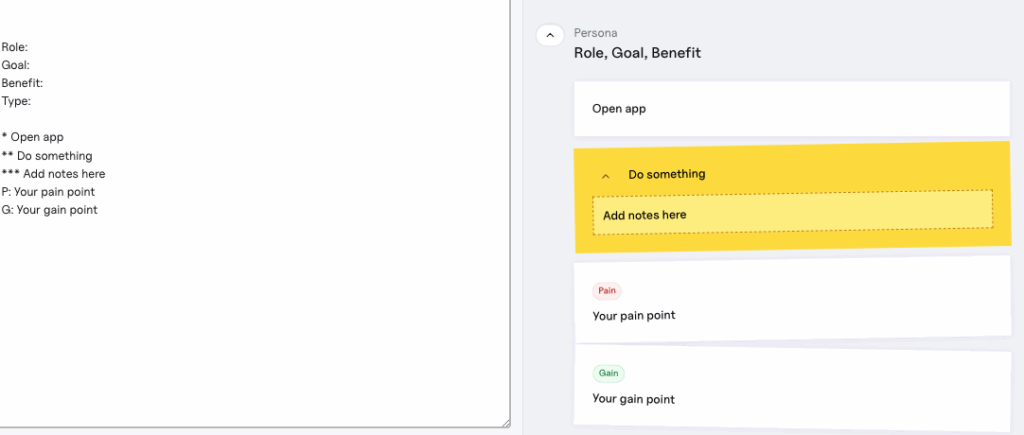Select "Your pain point" text in the preview card
This screenshot has height=435, width=1024.
(x=634, y=316)
